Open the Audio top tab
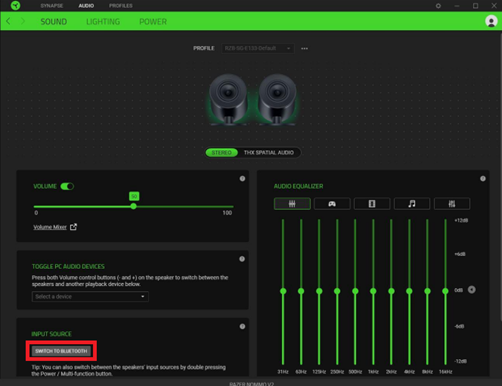 (x=86, y=6)
